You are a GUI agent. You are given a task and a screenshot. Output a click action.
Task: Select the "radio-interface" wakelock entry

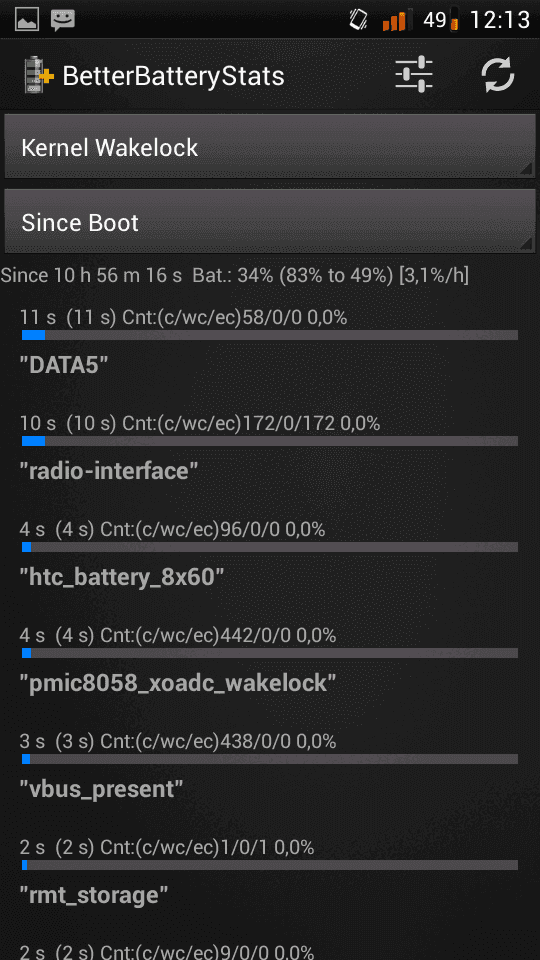[270, 449]
